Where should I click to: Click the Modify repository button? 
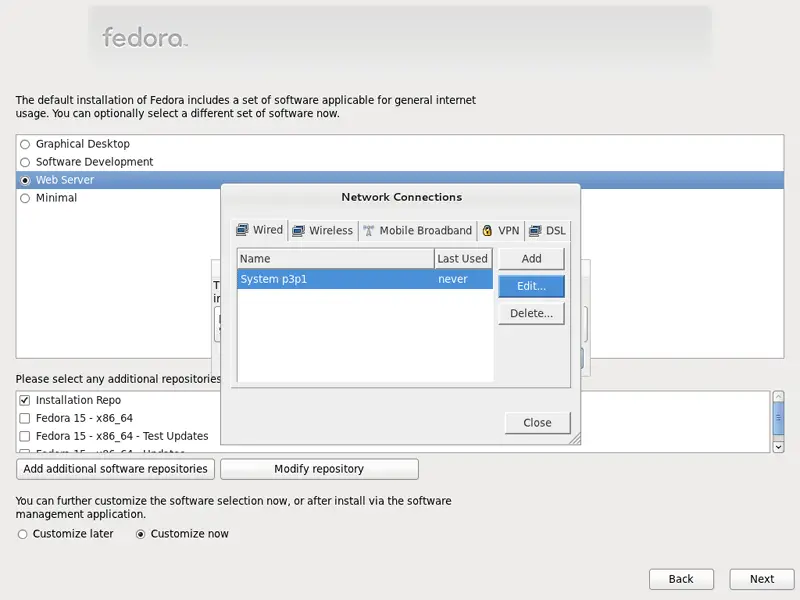[x=319, y=469]
